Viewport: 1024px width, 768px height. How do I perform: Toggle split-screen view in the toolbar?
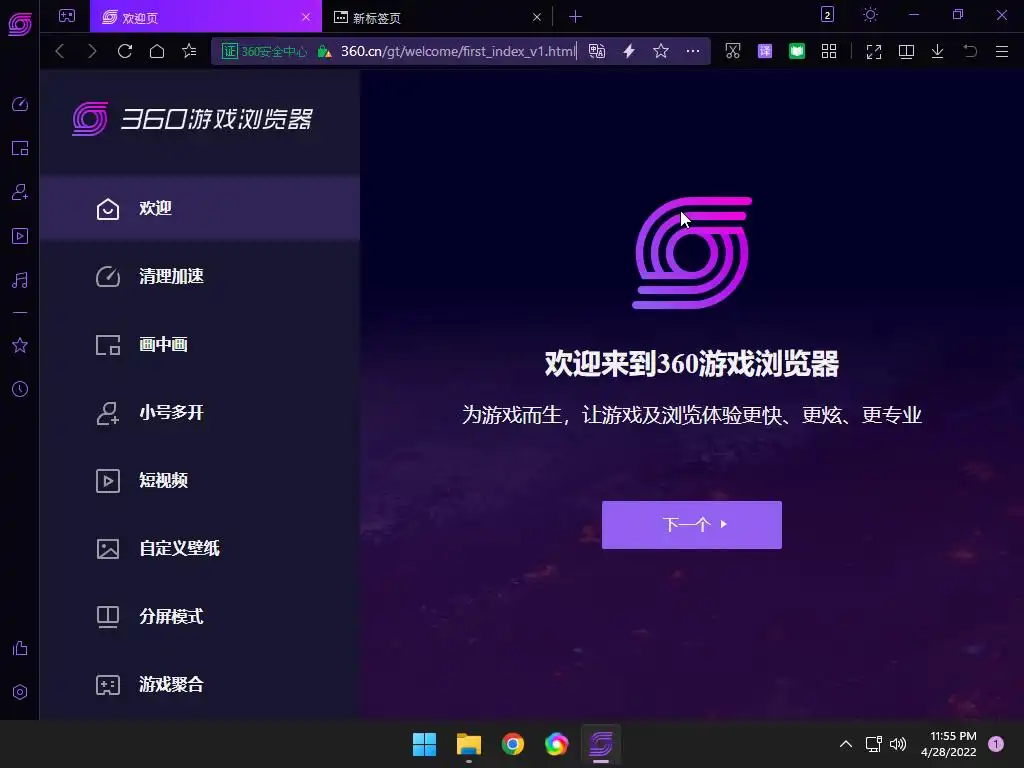click(x=906, y=52)
